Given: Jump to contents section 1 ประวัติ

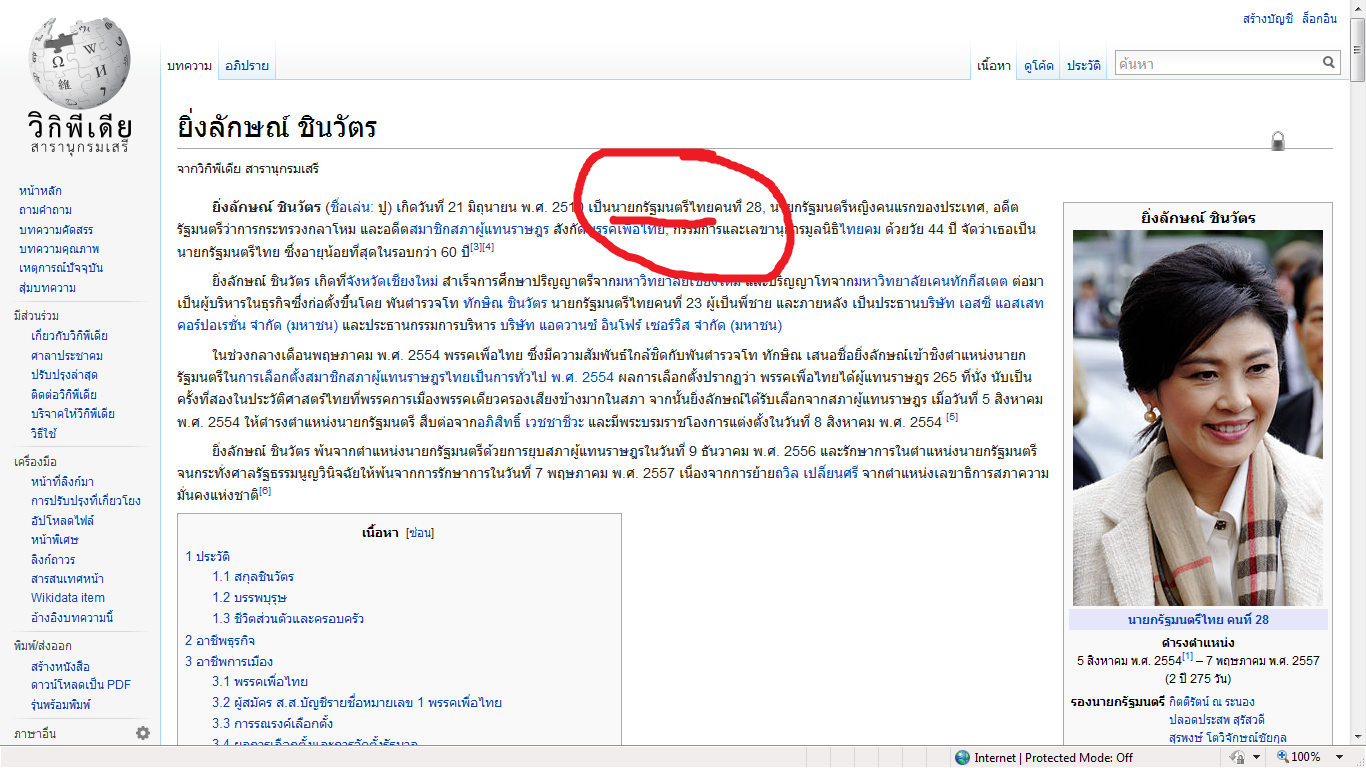Looking at the screenshot, I should click(207, 556).
